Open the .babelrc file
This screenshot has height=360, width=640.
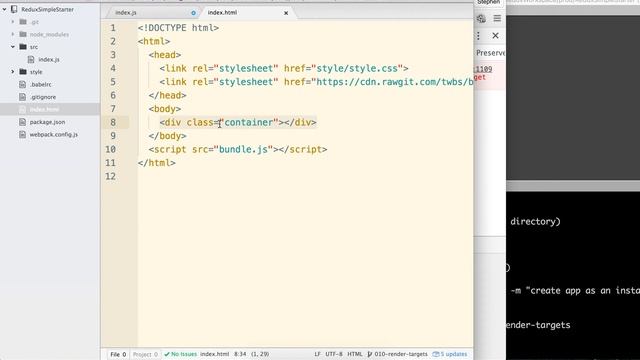coord(40,84)
